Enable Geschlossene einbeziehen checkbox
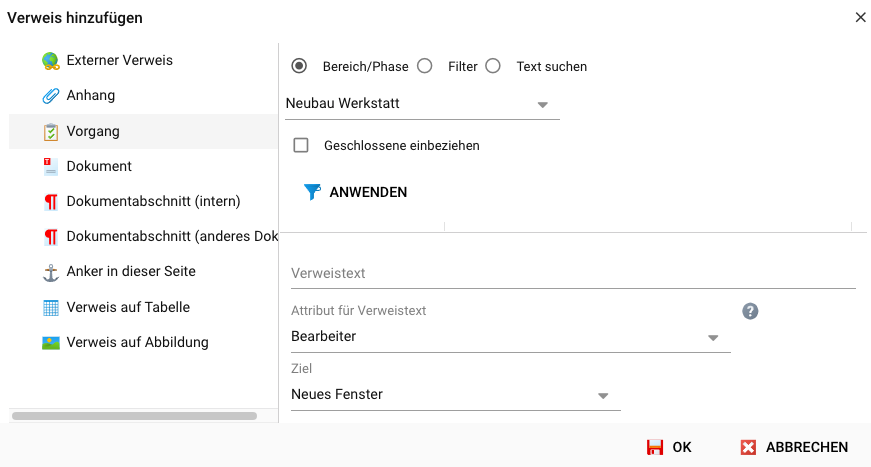Screen dimensions: 871x467 301,146
